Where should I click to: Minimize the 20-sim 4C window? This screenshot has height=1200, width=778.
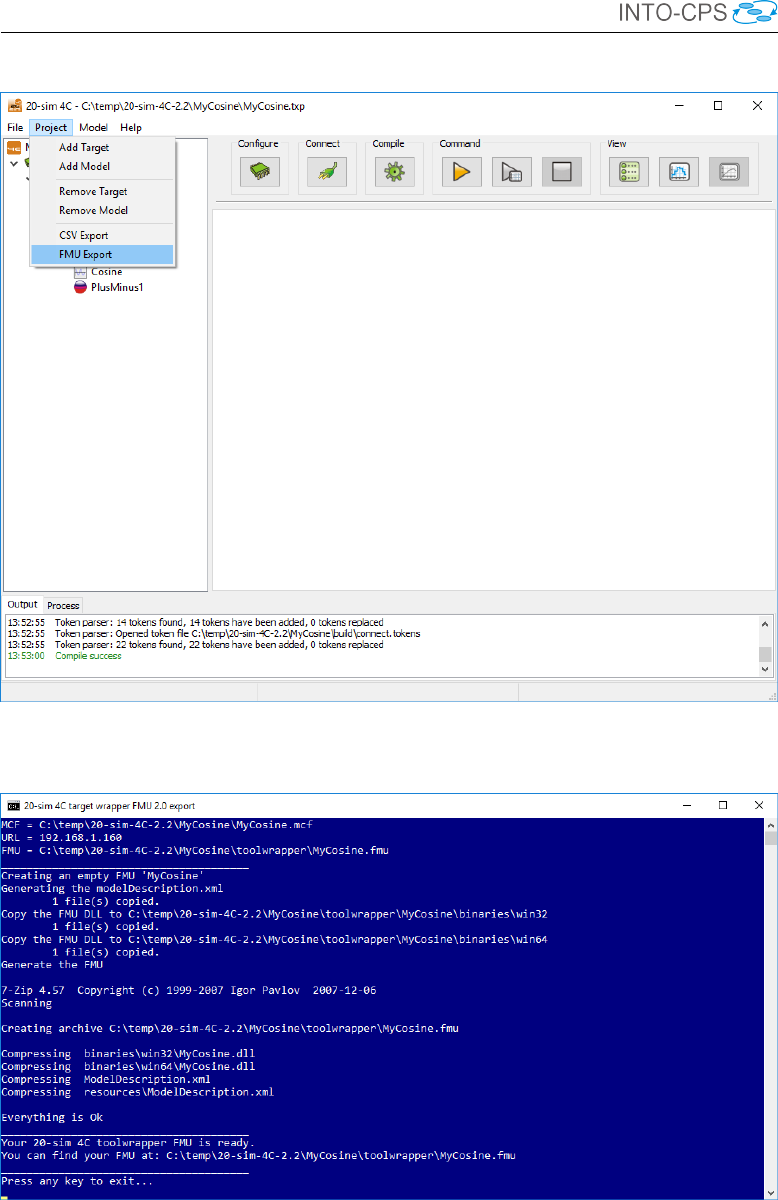(x=679, y=104)
